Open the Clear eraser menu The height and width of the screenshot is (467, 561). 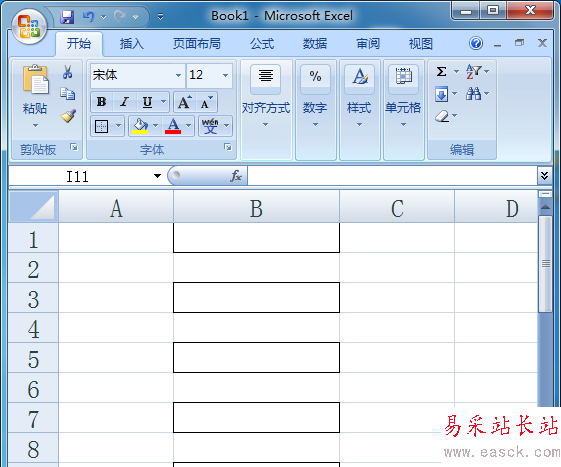[x=446, y=116]
